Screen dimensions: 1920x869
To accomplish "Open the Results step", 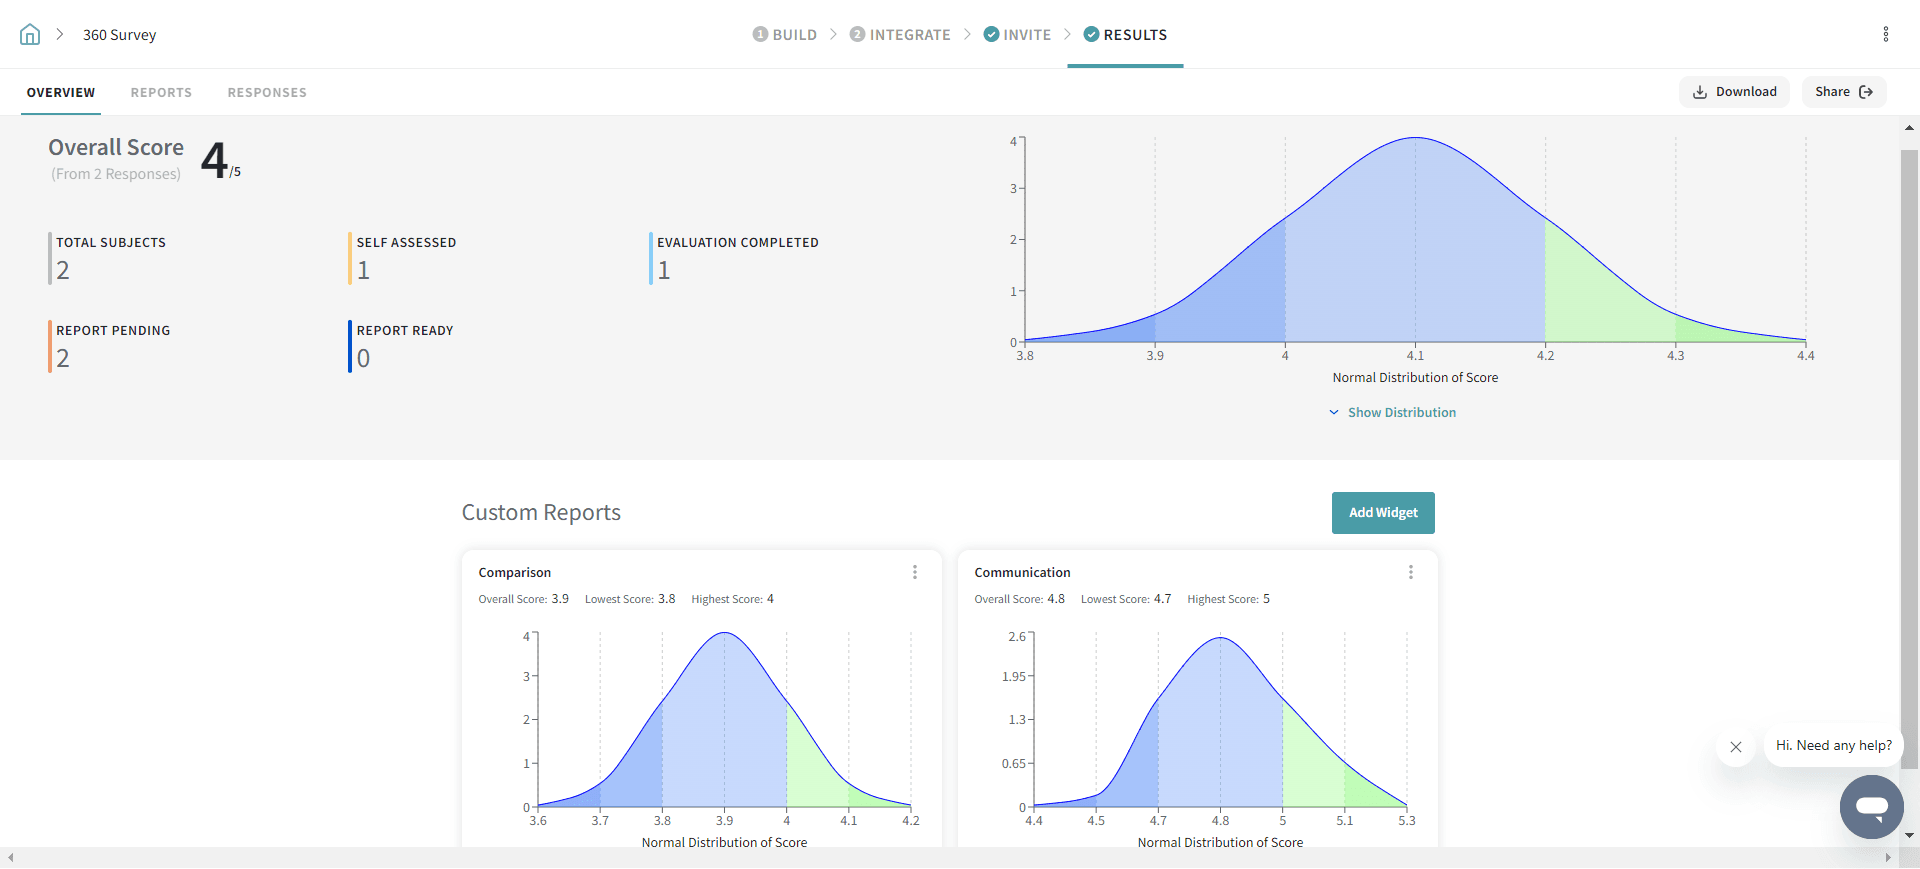I will (1125, 35).
